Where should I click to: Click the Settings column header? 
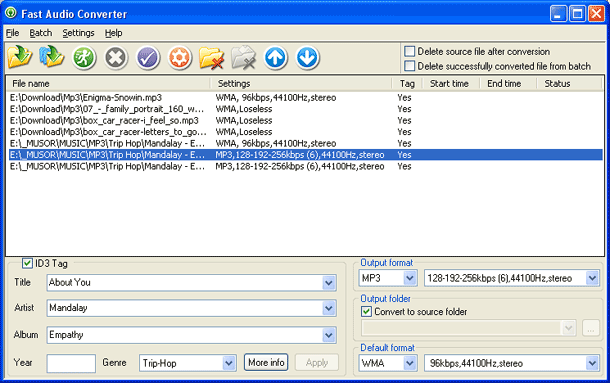pos(301,83)
